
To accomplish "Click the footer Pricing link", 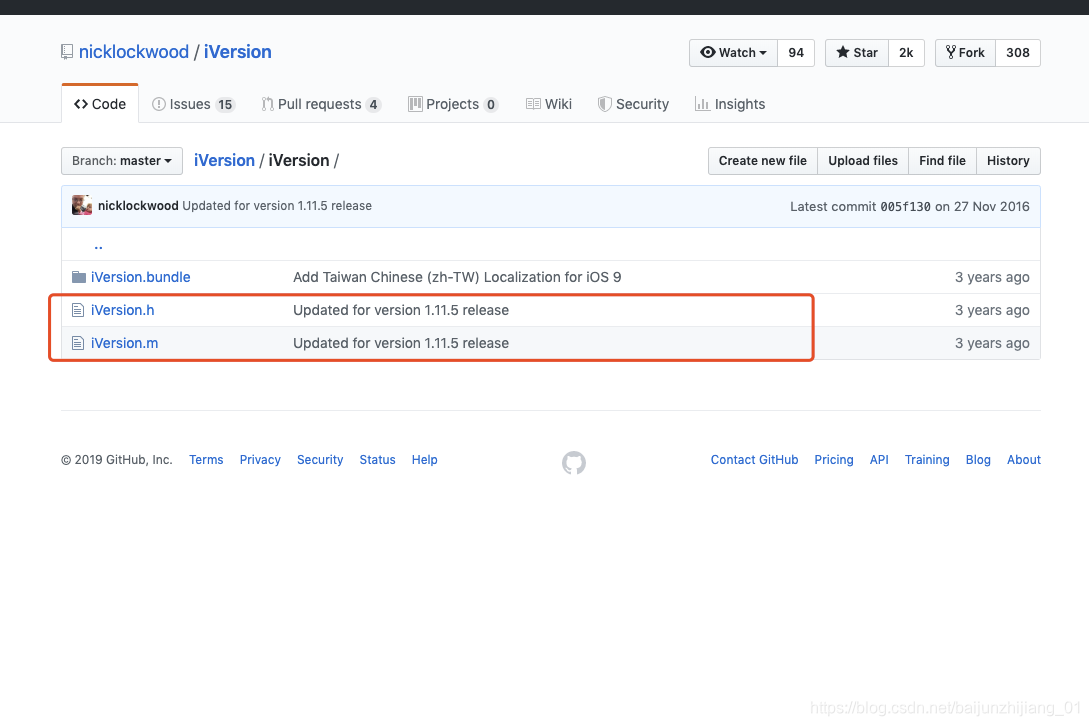I will [833, 460].
